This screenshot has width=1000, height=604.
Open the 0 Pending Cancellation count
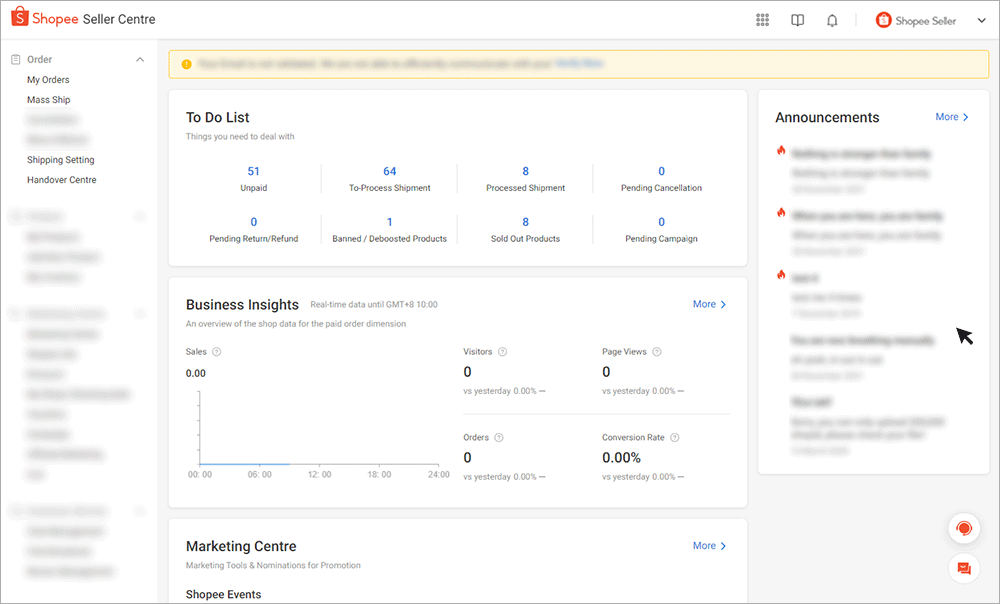pos(661,171)
